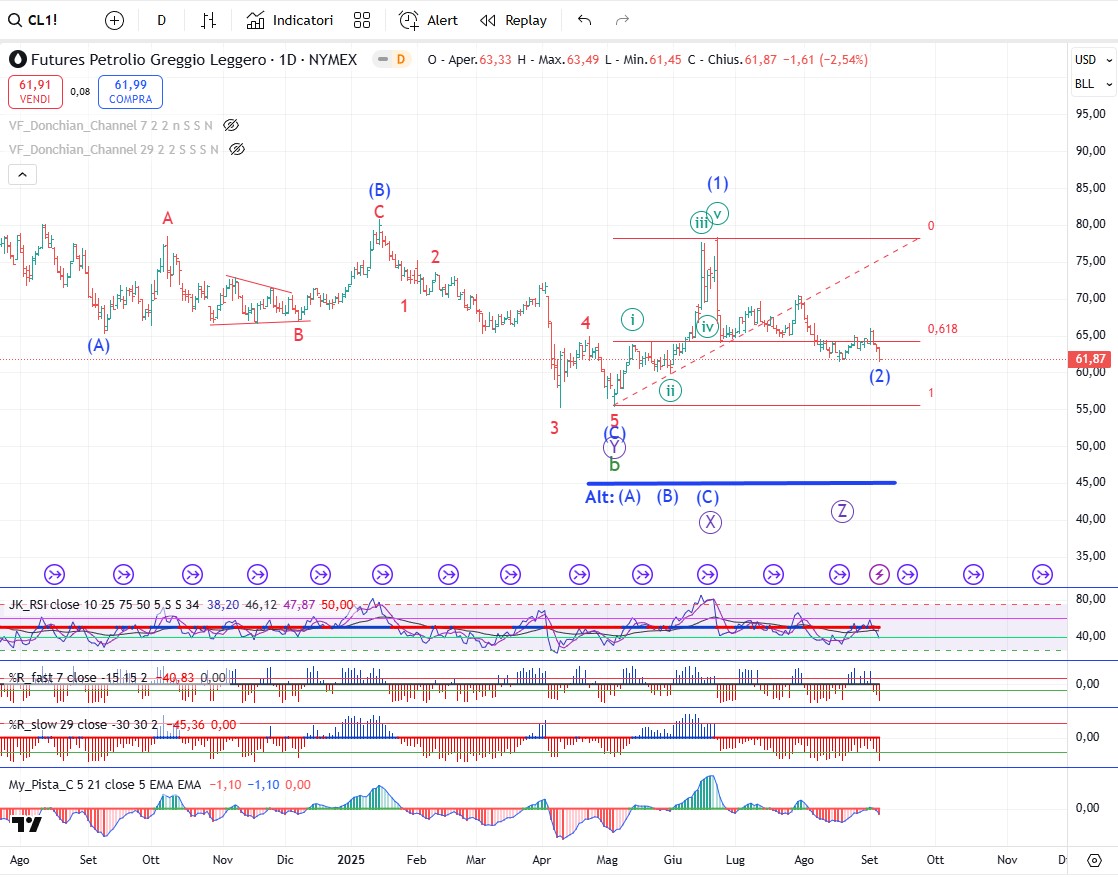Click the redo arrow
The height and width of the screenshot is (877, 1118).
tap(622, 20)
